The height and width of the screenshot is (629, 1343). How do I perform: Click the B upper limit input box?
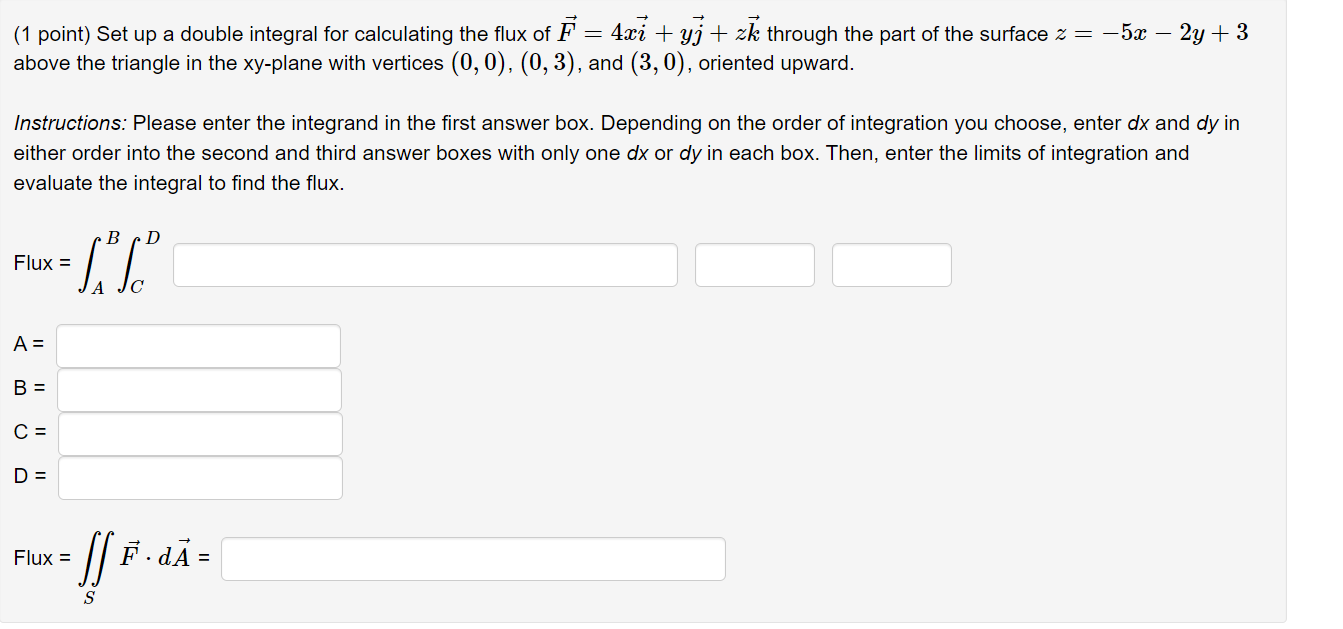tap(199, 389)
